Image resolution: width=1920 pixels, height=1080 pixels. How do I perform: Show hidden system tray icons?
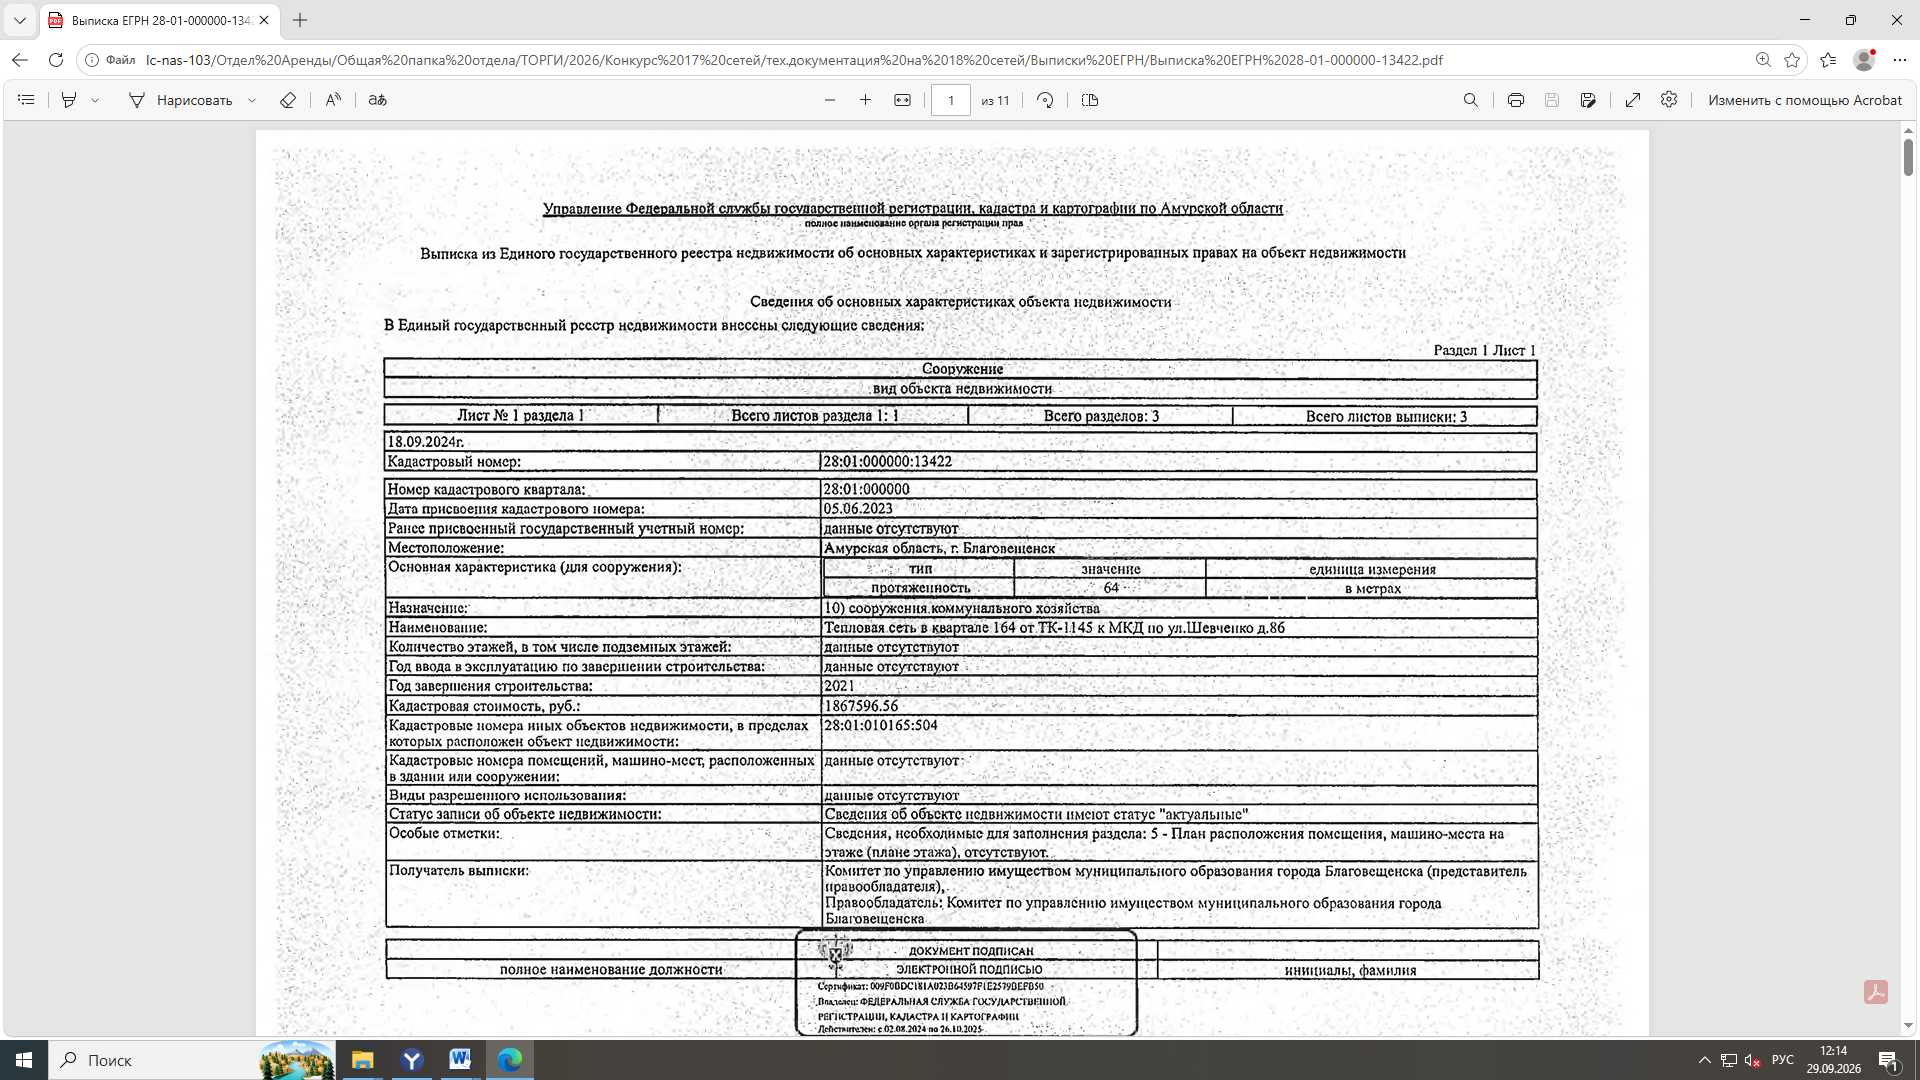(1704, 1060)
